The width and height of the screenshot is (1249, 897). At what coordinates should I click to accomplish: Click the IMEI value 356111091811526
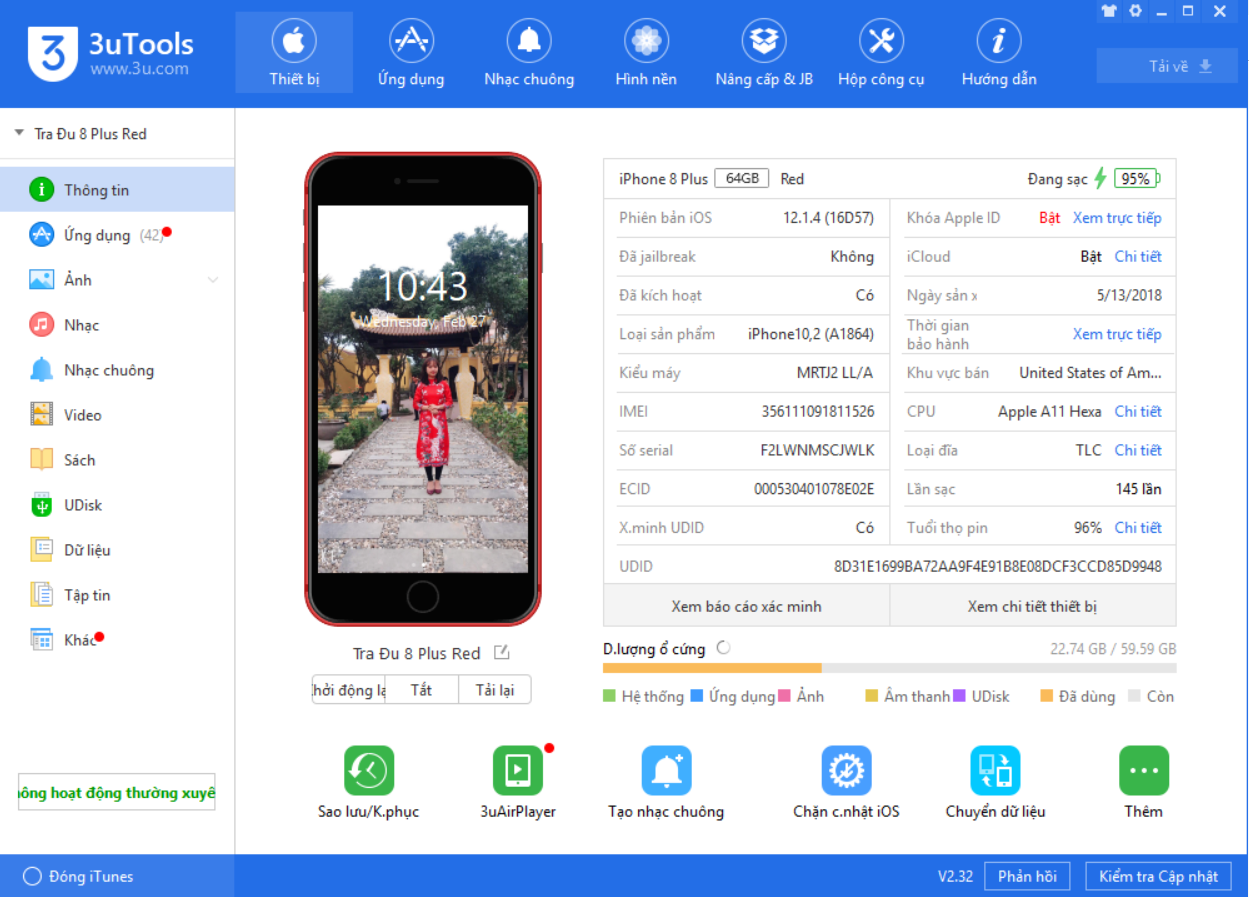[818, 412]
